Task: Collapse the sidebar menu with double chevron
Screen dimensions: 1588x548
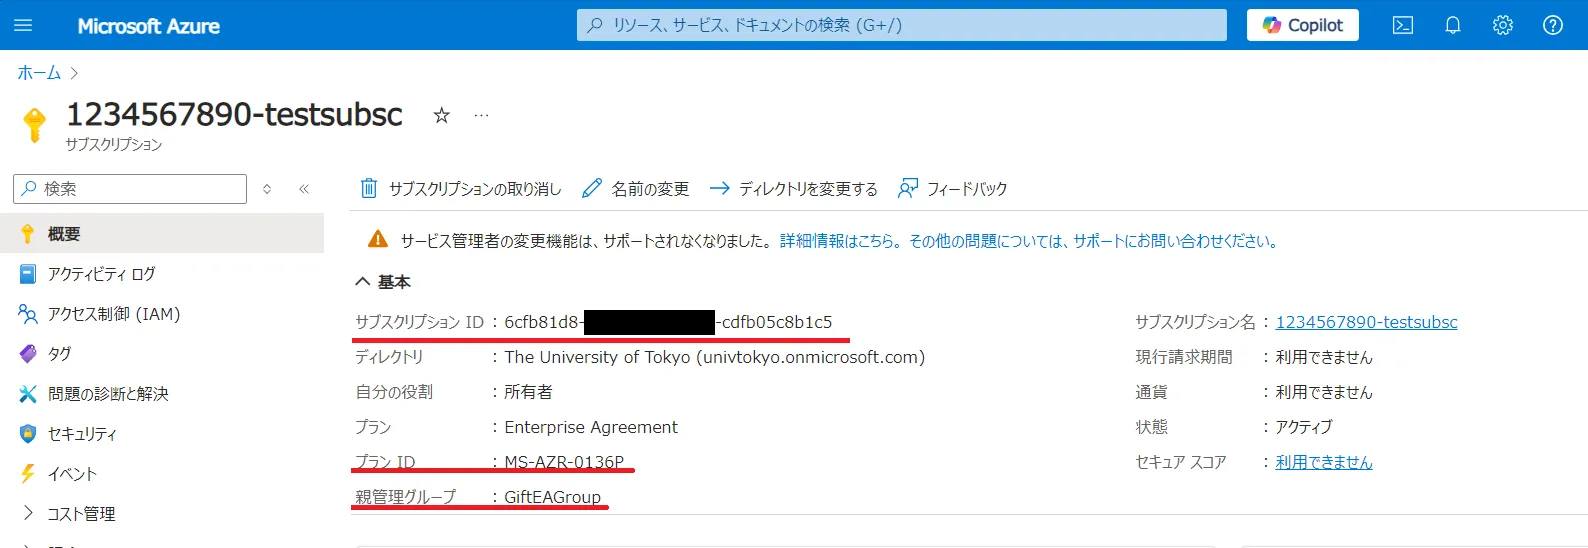Action: (x=304, y=188)
